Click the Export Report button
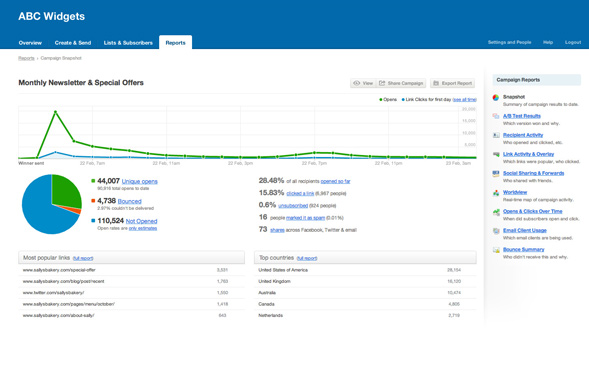Screen dimensions: 589x368 click(x=453, y=83)
